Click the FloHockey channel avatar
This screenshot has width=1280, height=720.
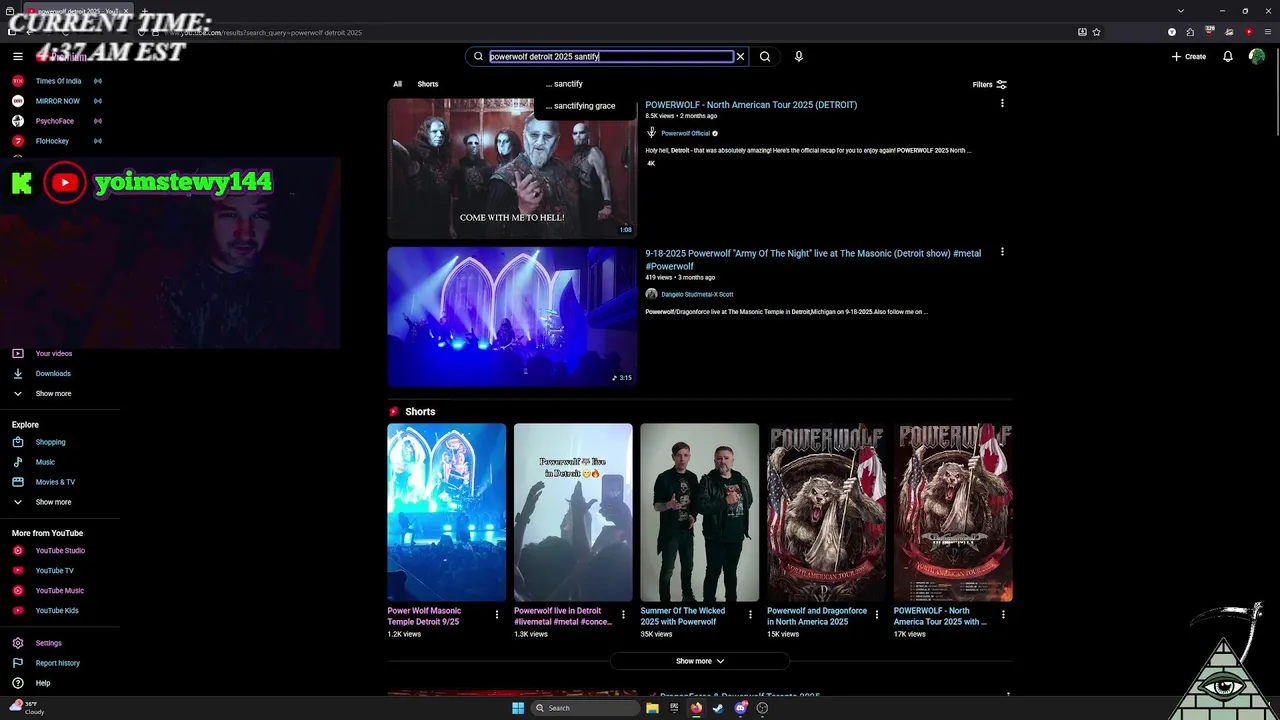point(18,141)
